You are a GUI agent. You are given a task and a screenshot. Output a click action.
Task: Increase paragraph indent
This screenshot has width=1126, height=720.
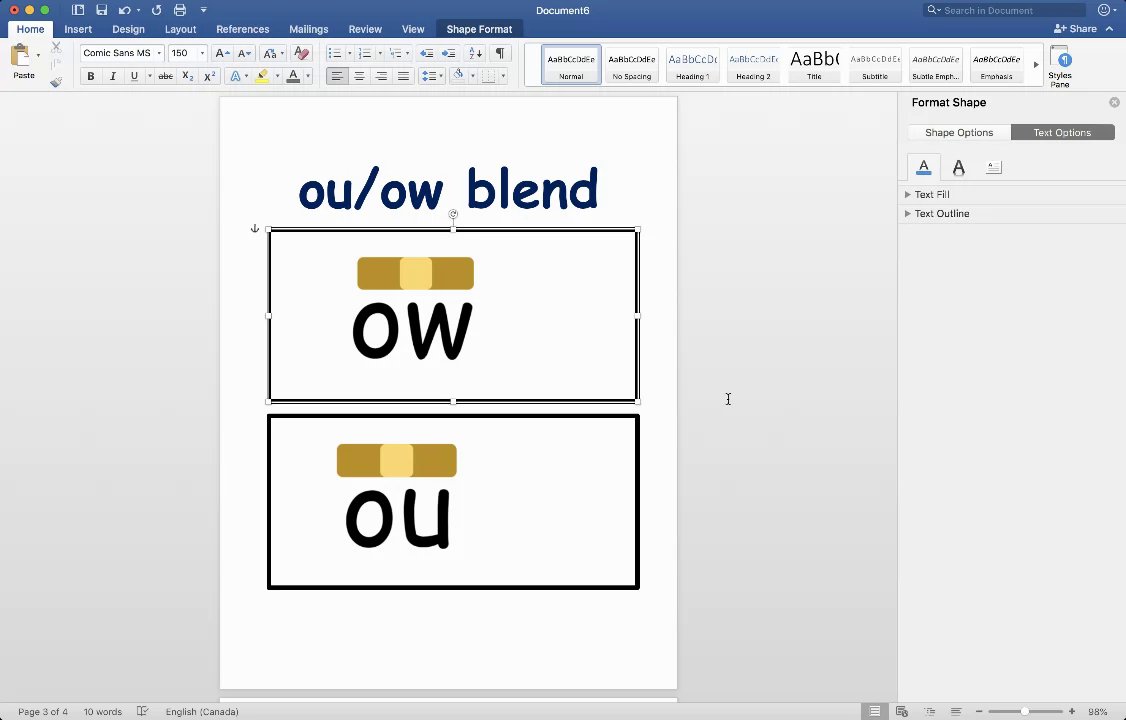[449, 53]
